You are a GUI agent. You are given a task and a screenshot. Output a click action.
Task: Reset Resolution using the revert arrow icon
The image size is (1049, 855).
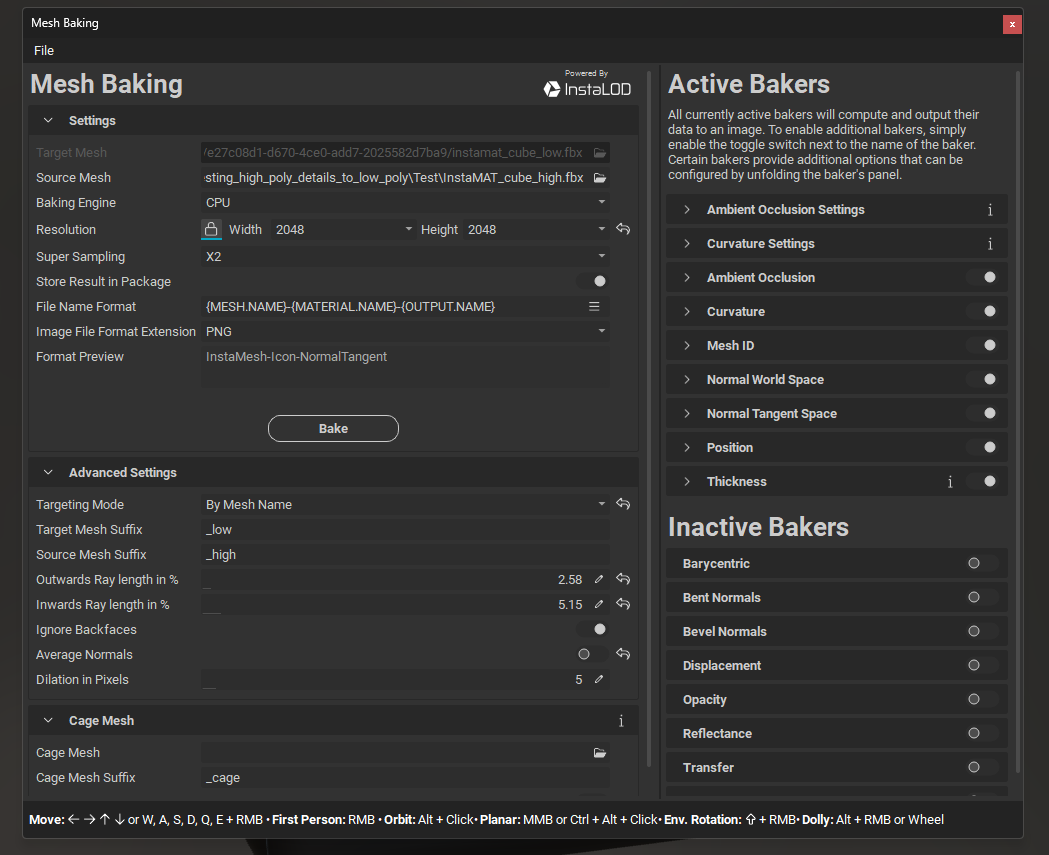pos(623,229)
